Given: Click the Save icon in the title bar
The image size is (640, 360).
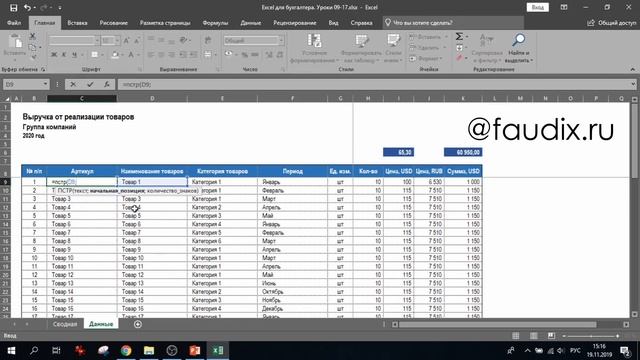Looking at the screenshot, I should coord(13,7).
